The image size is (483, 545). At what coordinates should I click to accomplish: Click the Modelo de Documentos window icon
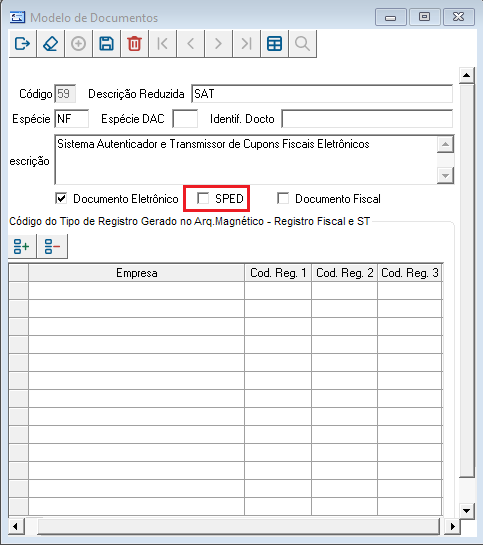(17, 17)
